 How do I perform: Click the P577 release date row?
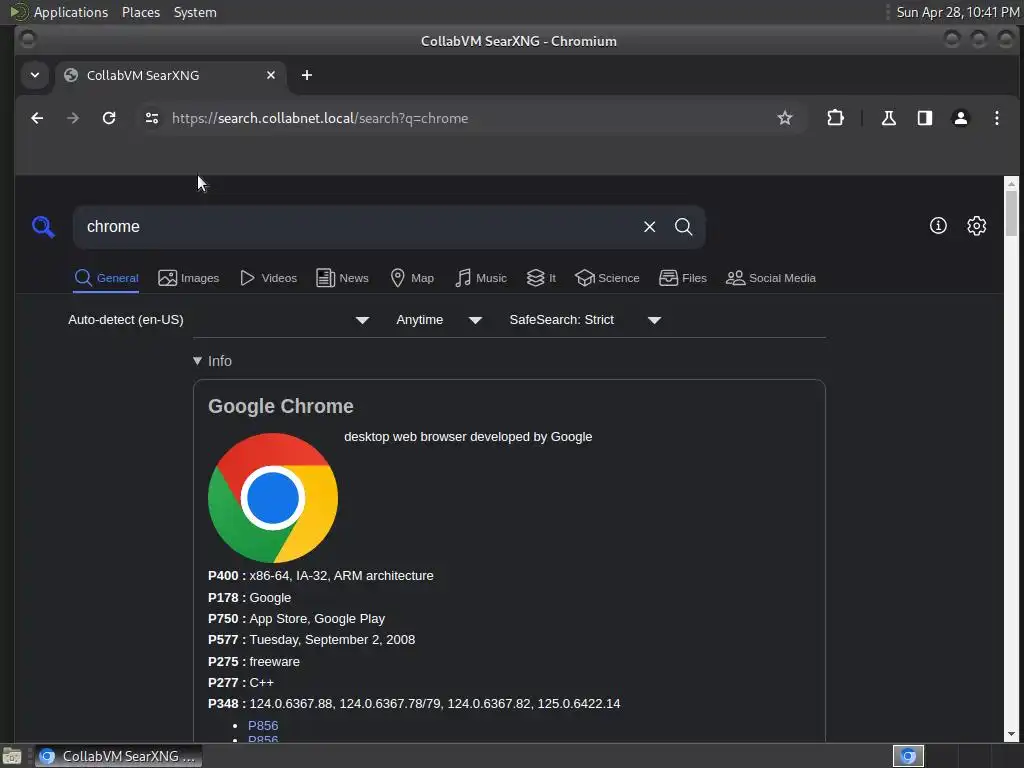[312, 640]
